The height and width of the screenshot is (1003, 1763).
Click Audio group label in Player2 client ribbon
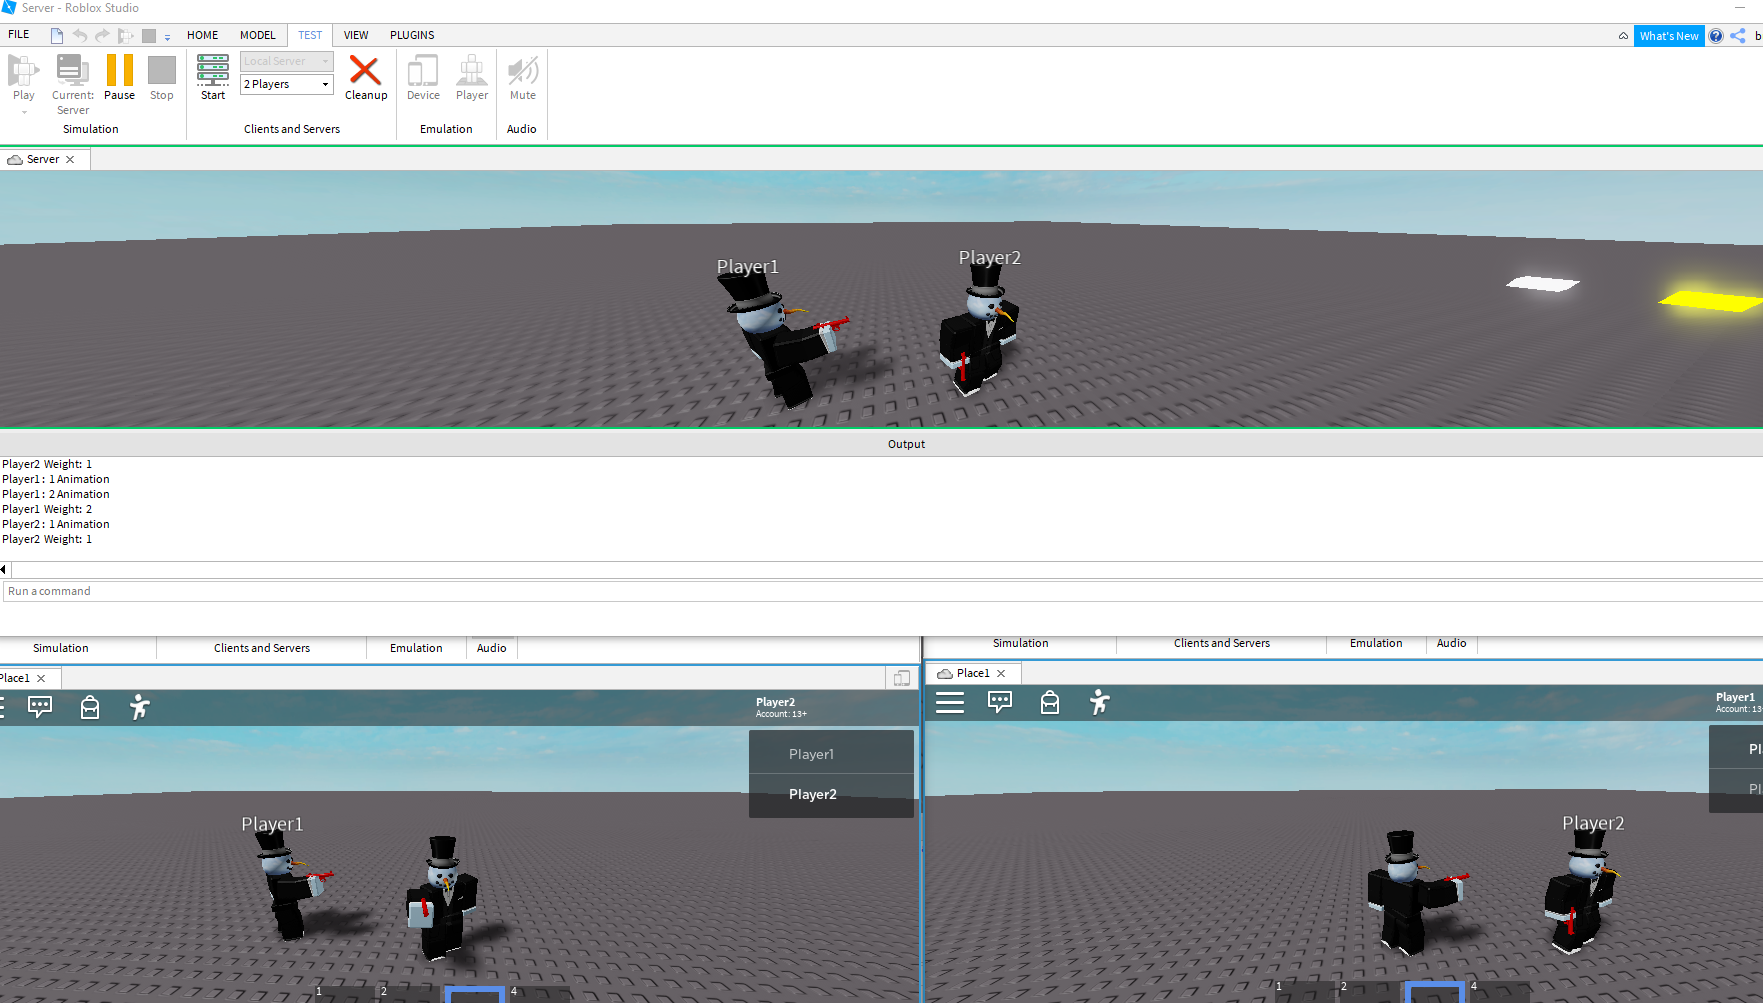[x=491, y=648]
